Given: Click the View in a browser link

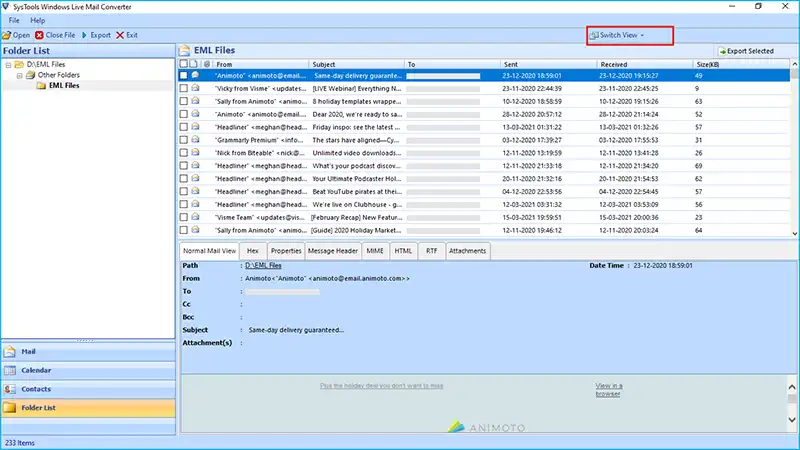Looking at the screenshot, I should point(609,390).
